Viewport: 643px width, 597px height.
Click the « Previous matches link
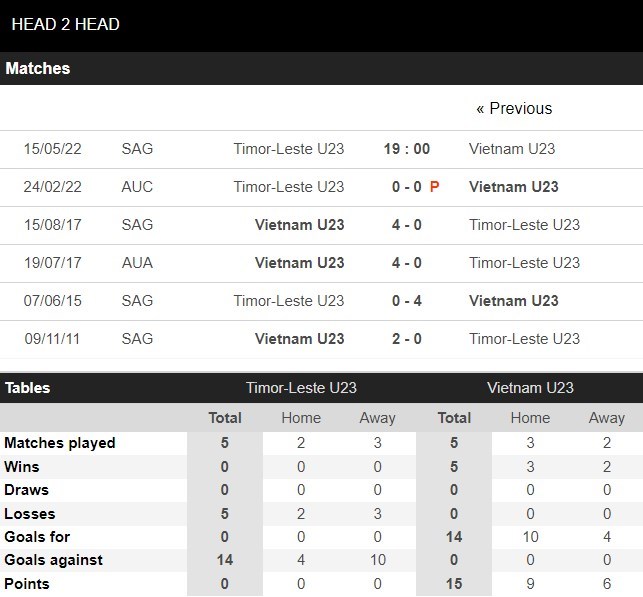coord(514,109)
